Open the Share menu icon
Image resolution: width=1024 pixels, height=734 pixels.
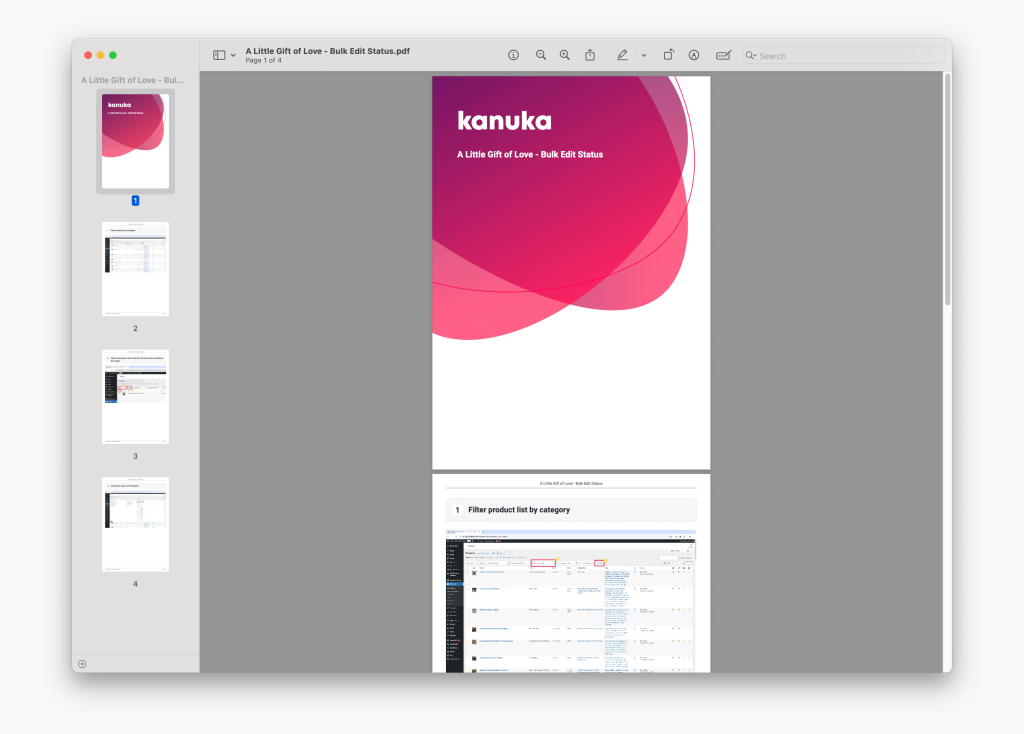[590, 56]
